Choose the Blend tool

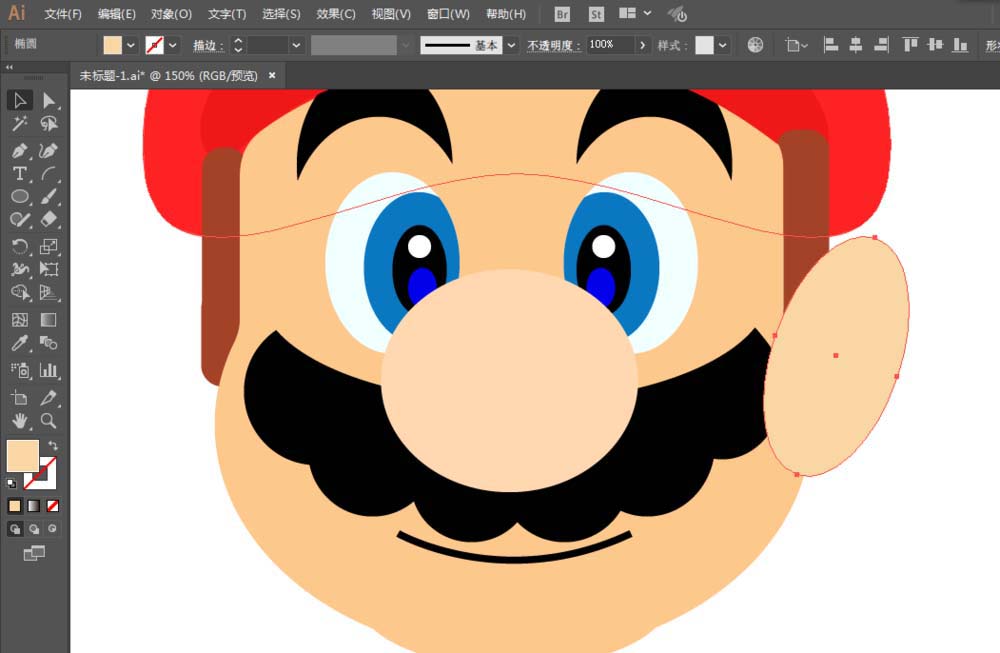(48, 343)
